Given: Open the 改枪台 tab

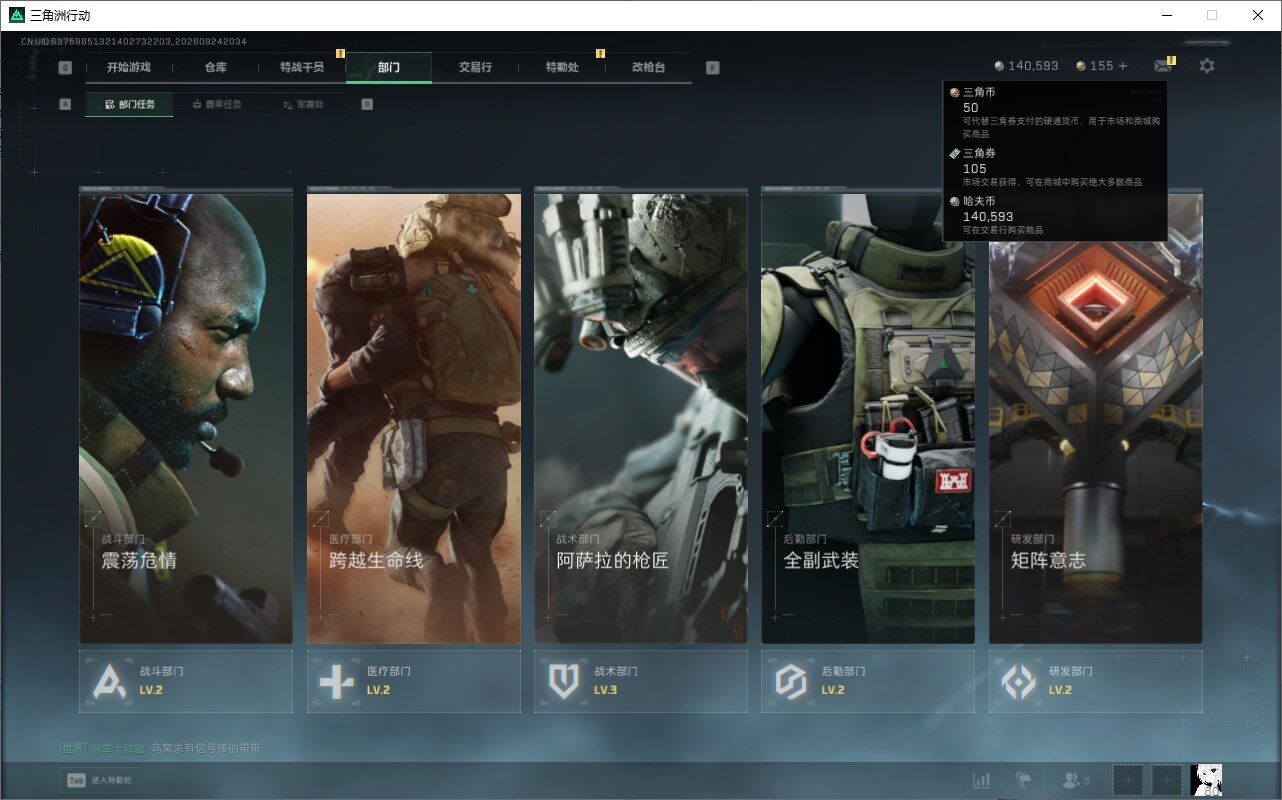Looking at the screenshot, I should coord(648,67).
